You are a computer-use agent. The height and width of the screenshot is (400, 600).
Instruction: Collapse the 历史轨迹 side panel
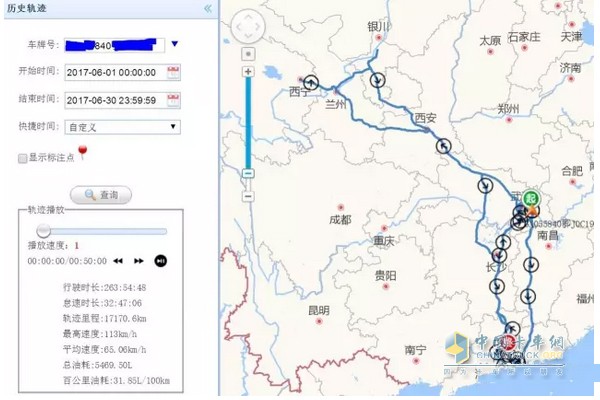[x=207, y=8]
